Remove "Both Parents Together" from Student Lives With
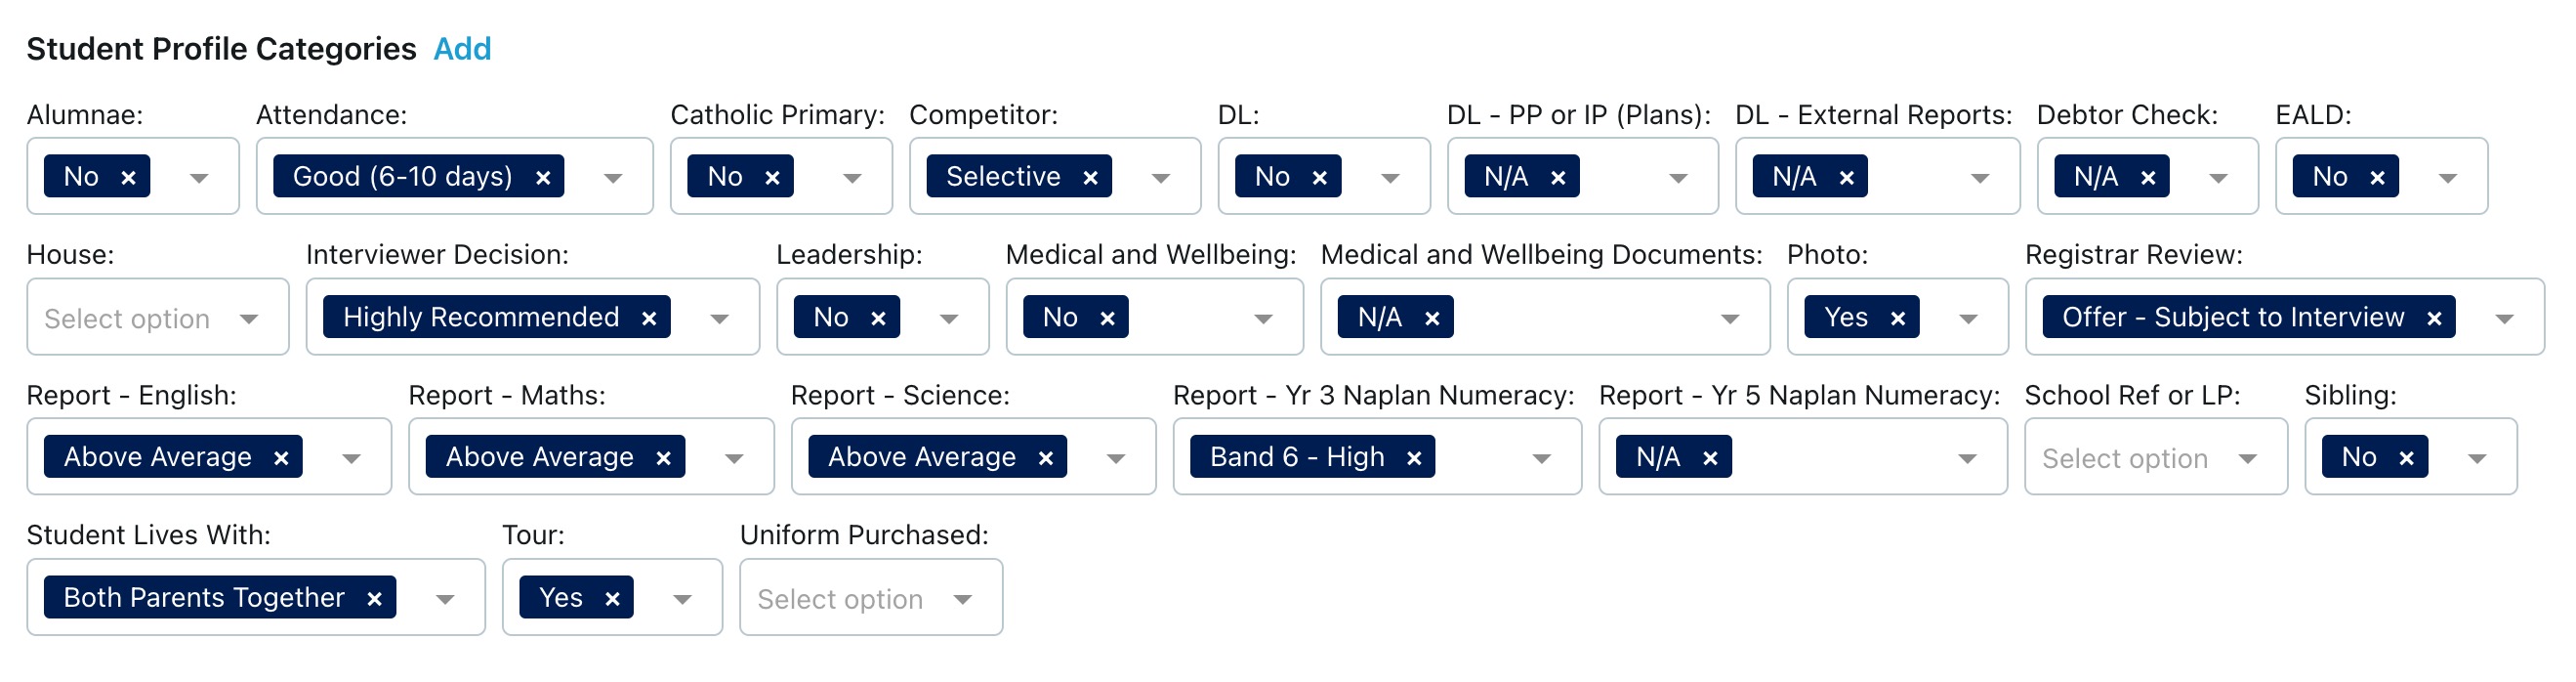Screen dimensions: 2576x682 [376, 597]
